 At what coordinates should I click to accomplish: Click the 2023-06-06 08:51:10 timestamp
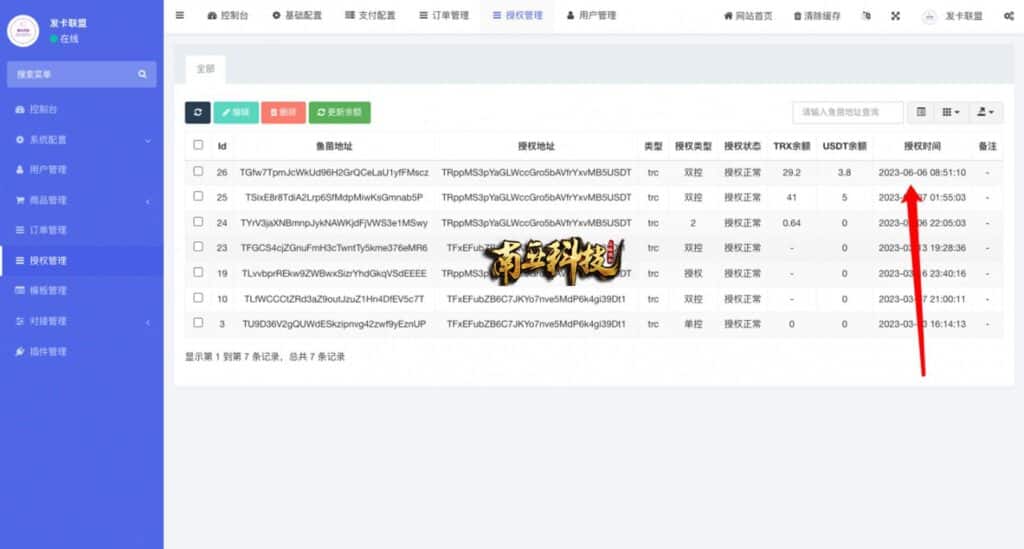922,172
